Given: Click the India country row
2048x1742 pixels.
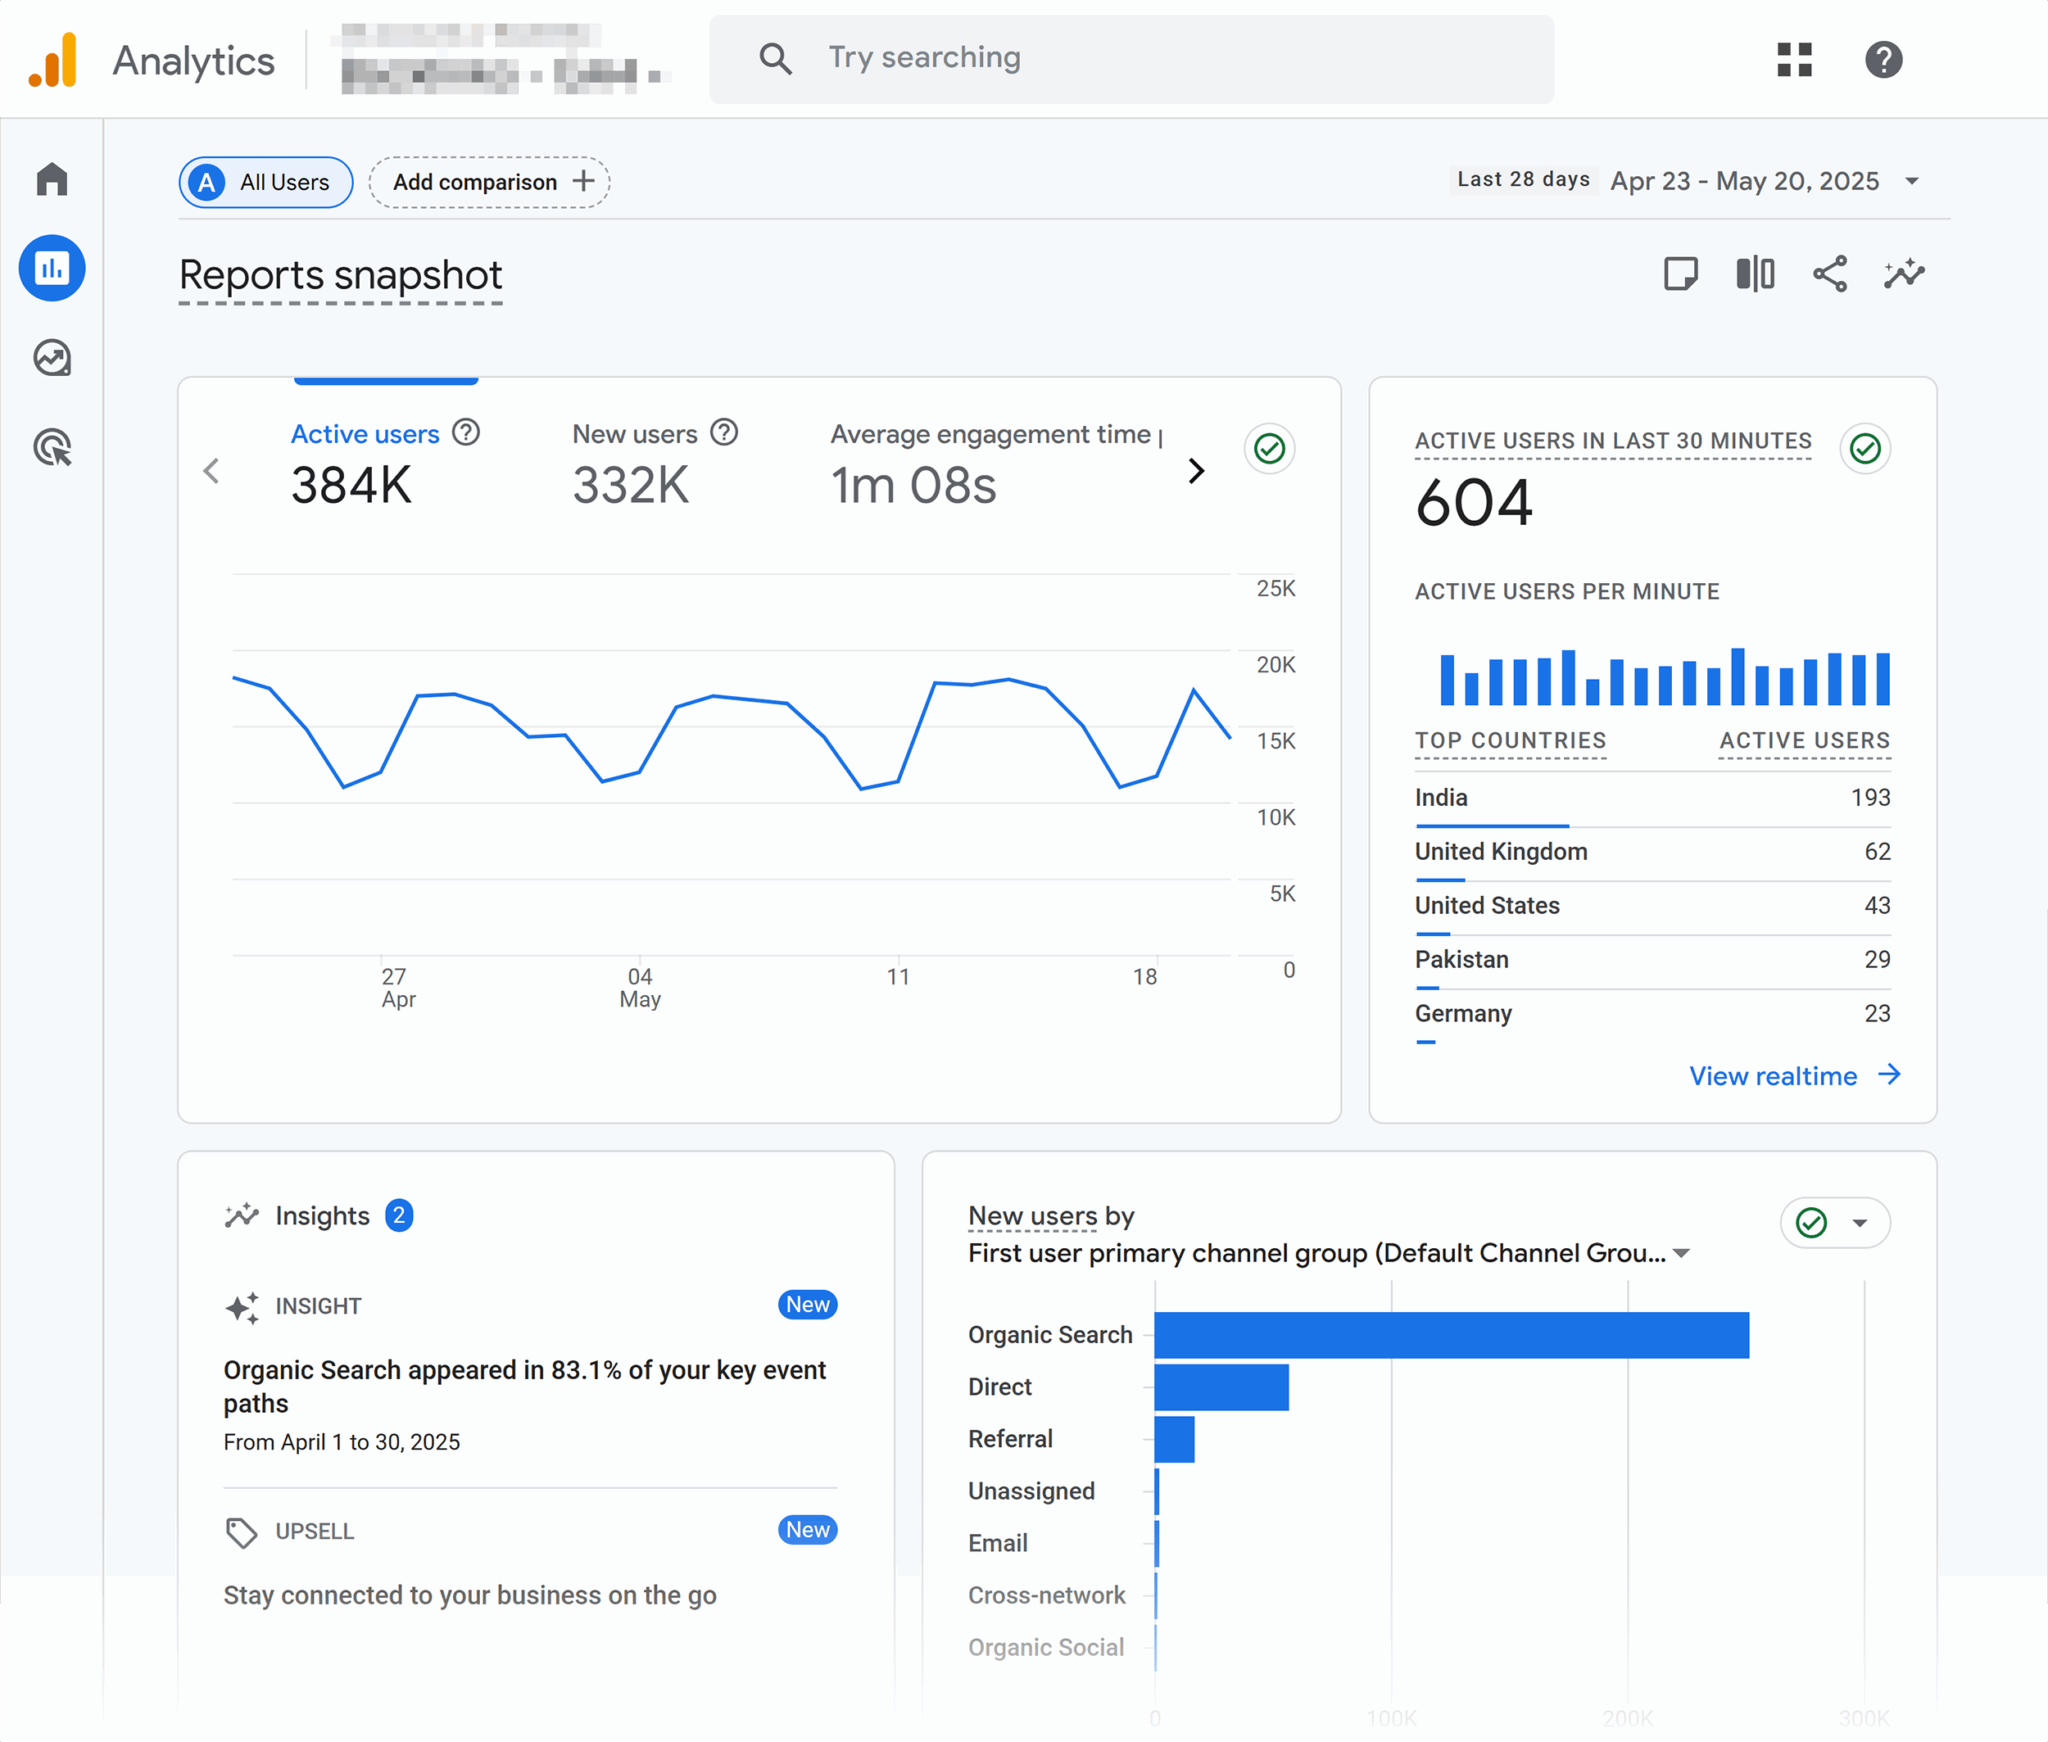Looking at the screenshot, I should [1652, 800].
